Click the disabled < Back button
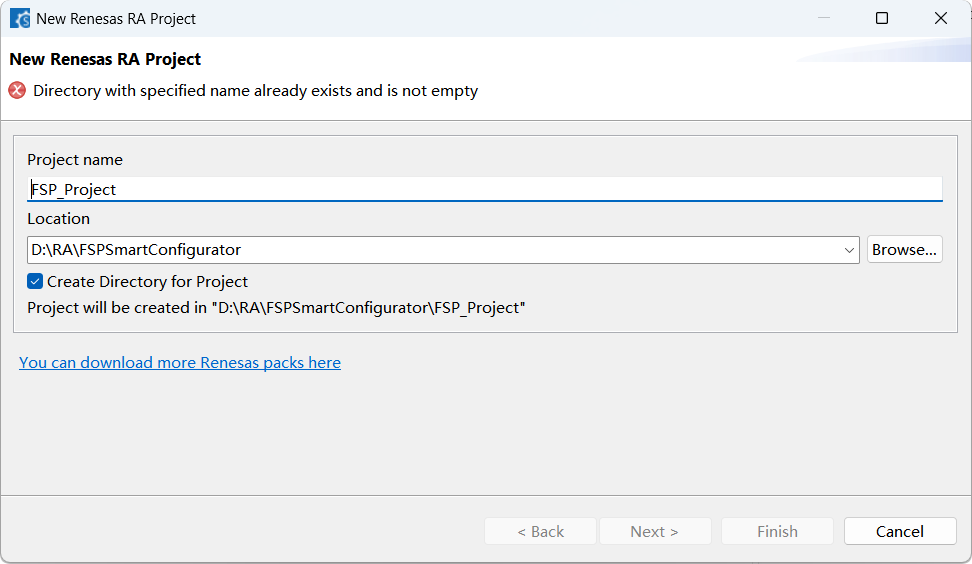Image resolution: width=972 pixels, height=564 pixels. click(541, 531)
